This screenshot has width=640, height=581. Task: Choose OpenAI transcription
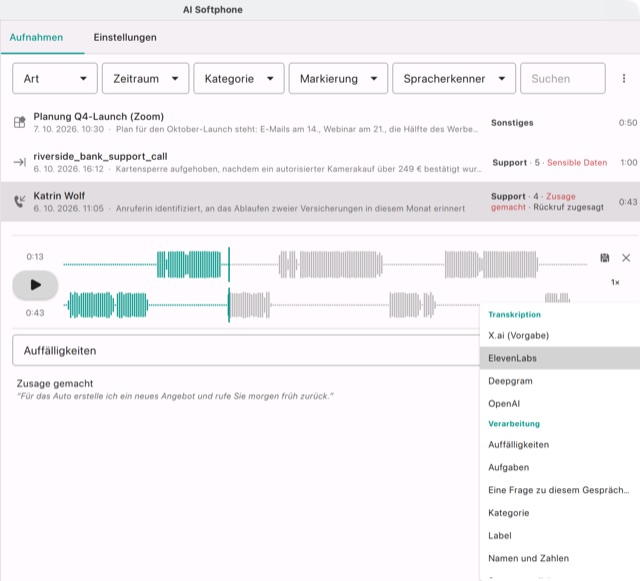(x=560, y=403)
